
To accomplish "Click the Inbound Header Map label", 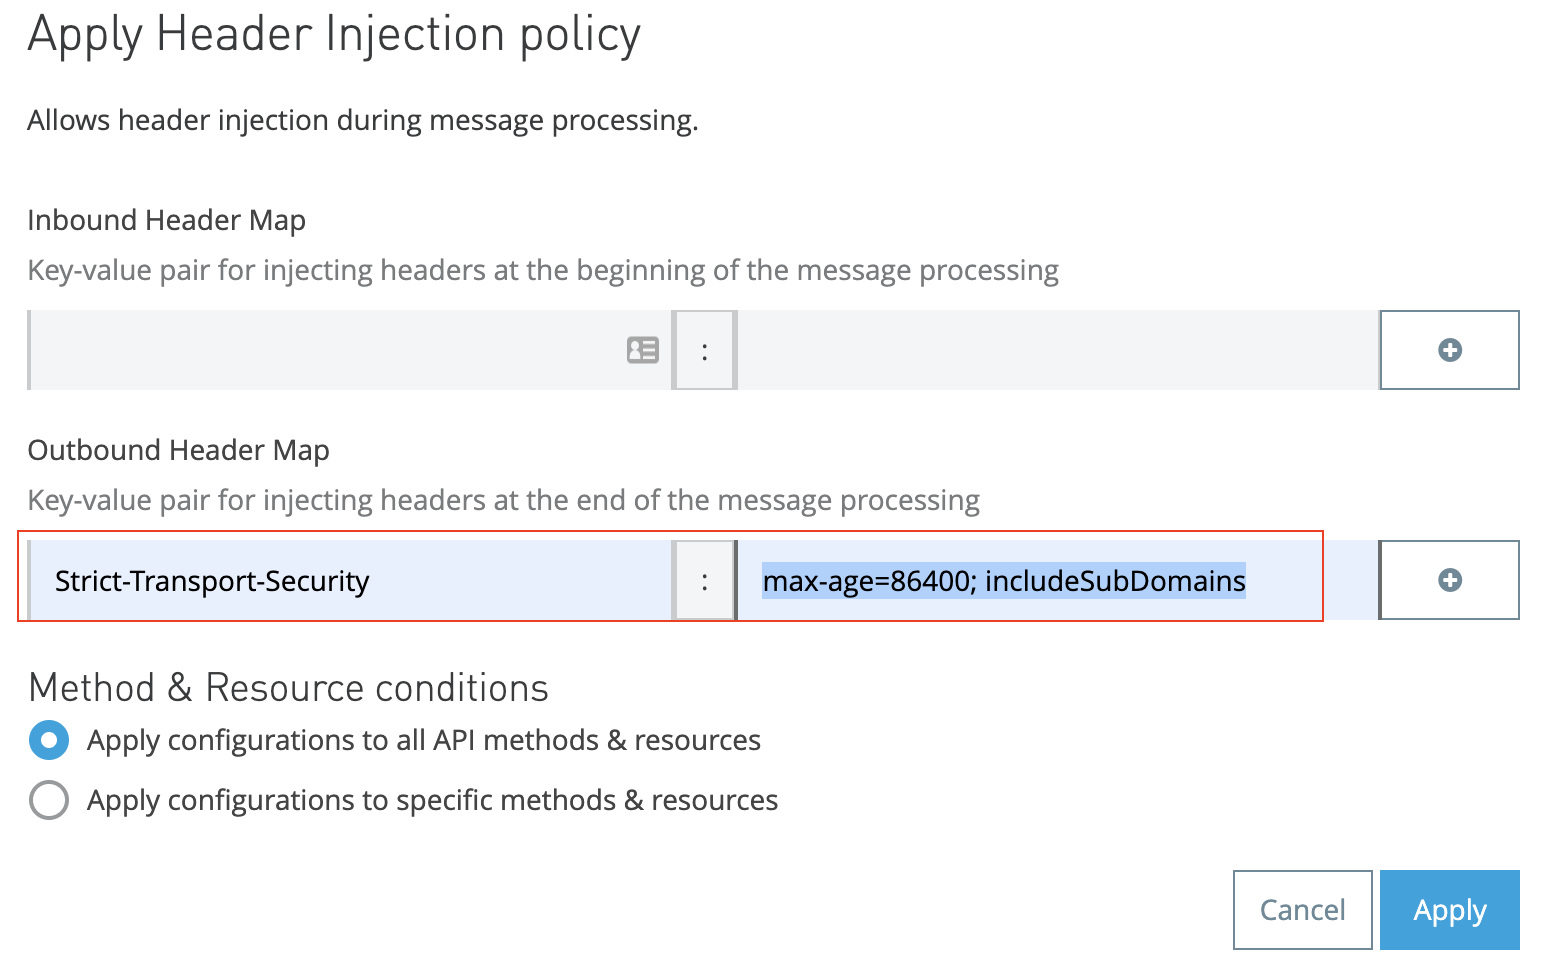I will click(167, 220).
